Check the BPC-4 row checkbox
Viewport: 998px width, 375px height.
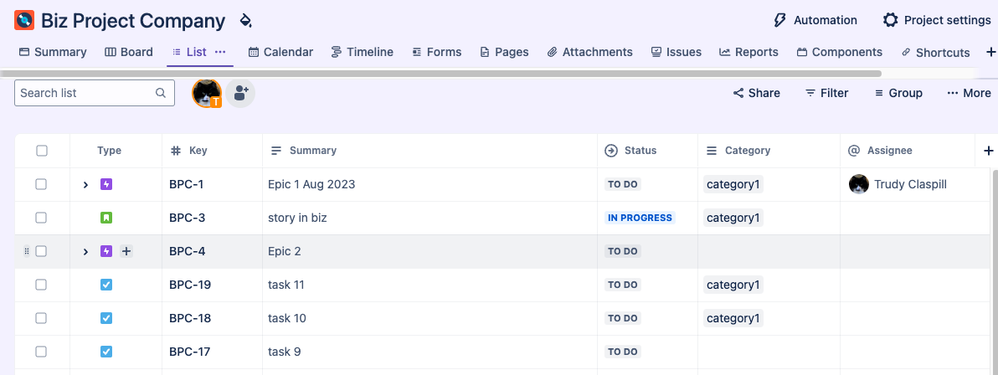tap(41, 251)
